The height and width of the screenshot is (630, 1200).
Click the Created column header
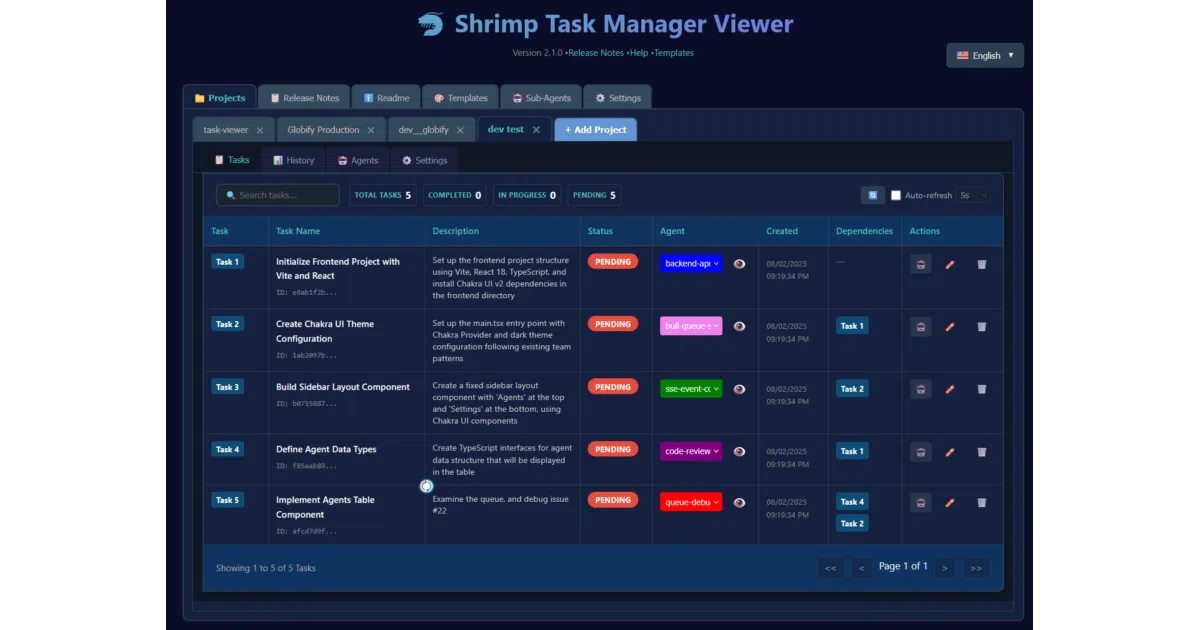point(782,231)
